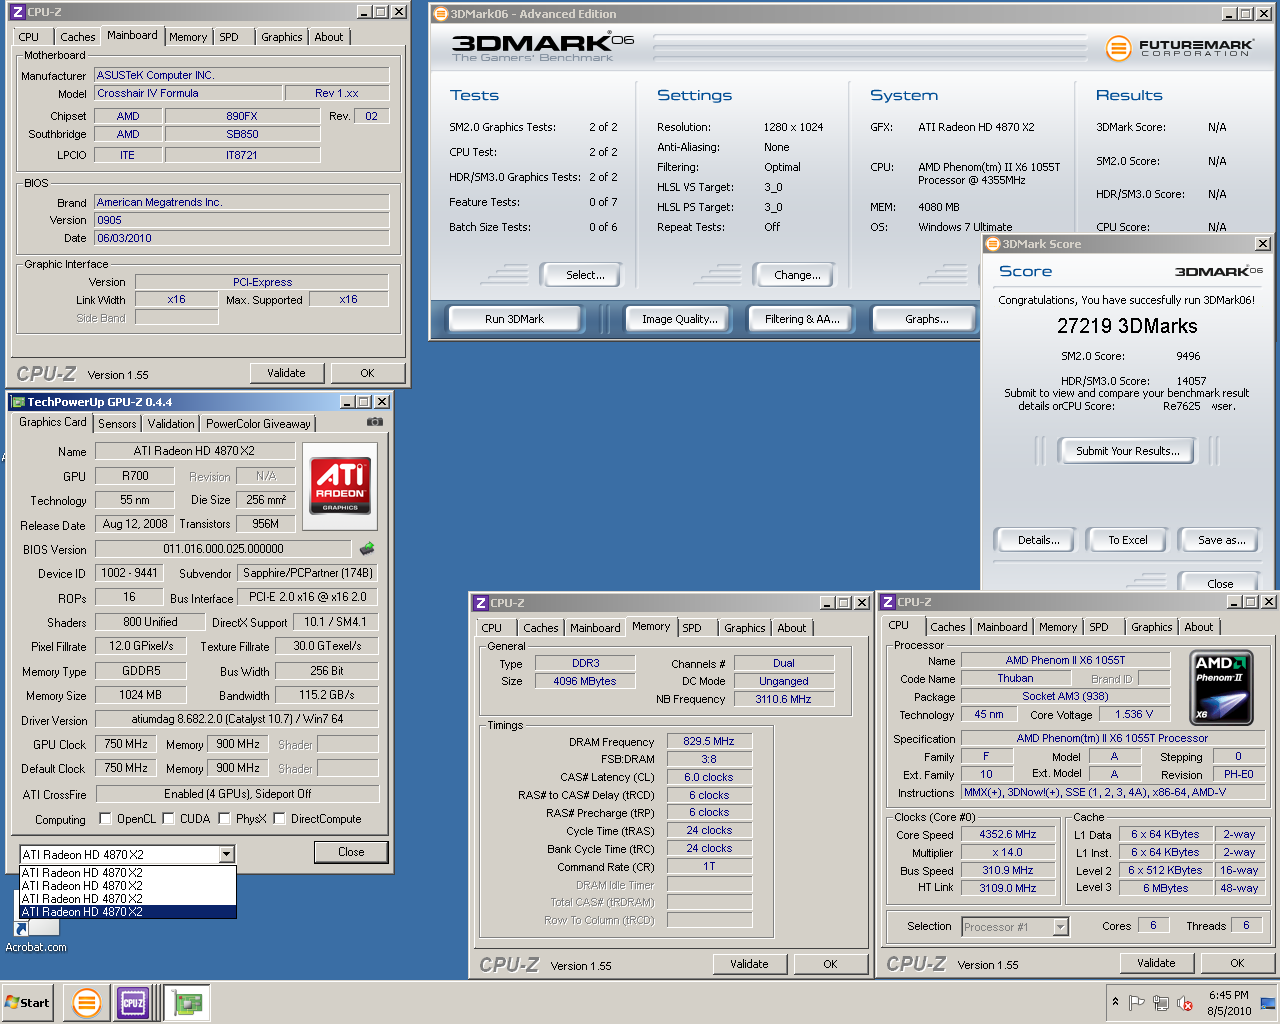Viewport: 1280px width, 1024px height.
Task: Click the 3DMark Score dialog title icon
Action: [x=993, y=244]
